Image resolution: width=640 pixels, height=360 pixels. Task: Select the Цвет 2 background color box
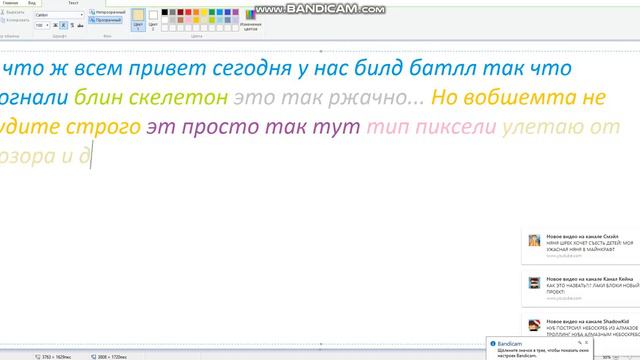(153, 20)
